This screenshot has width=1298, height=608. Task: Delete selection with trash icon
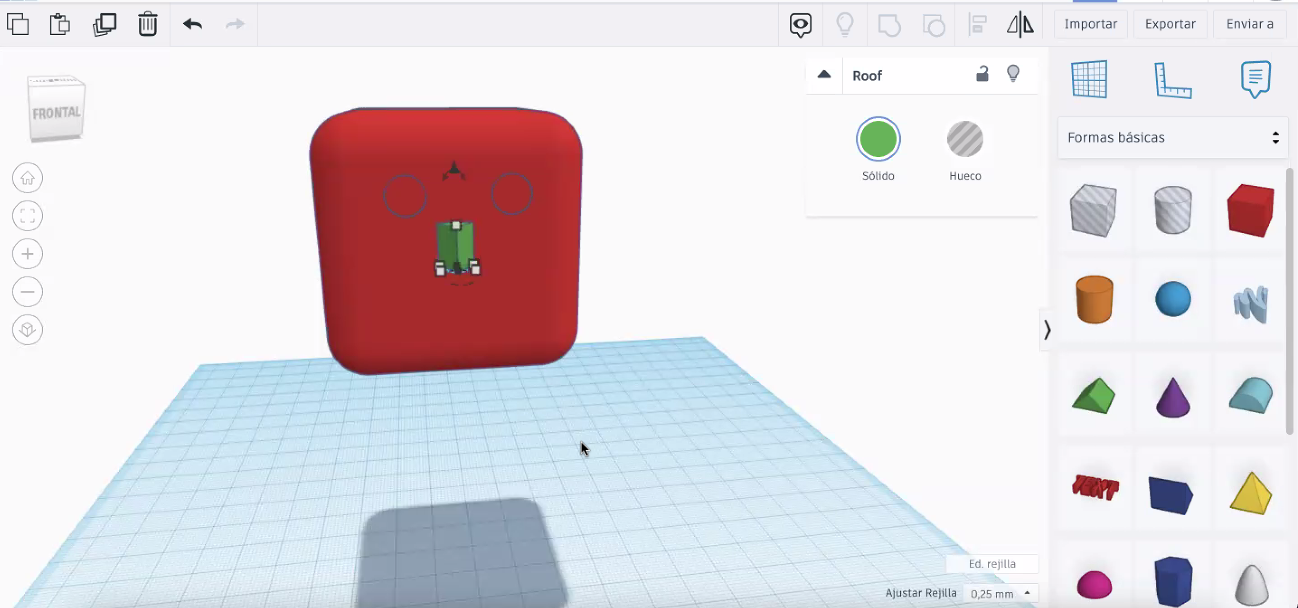[148, 24]
